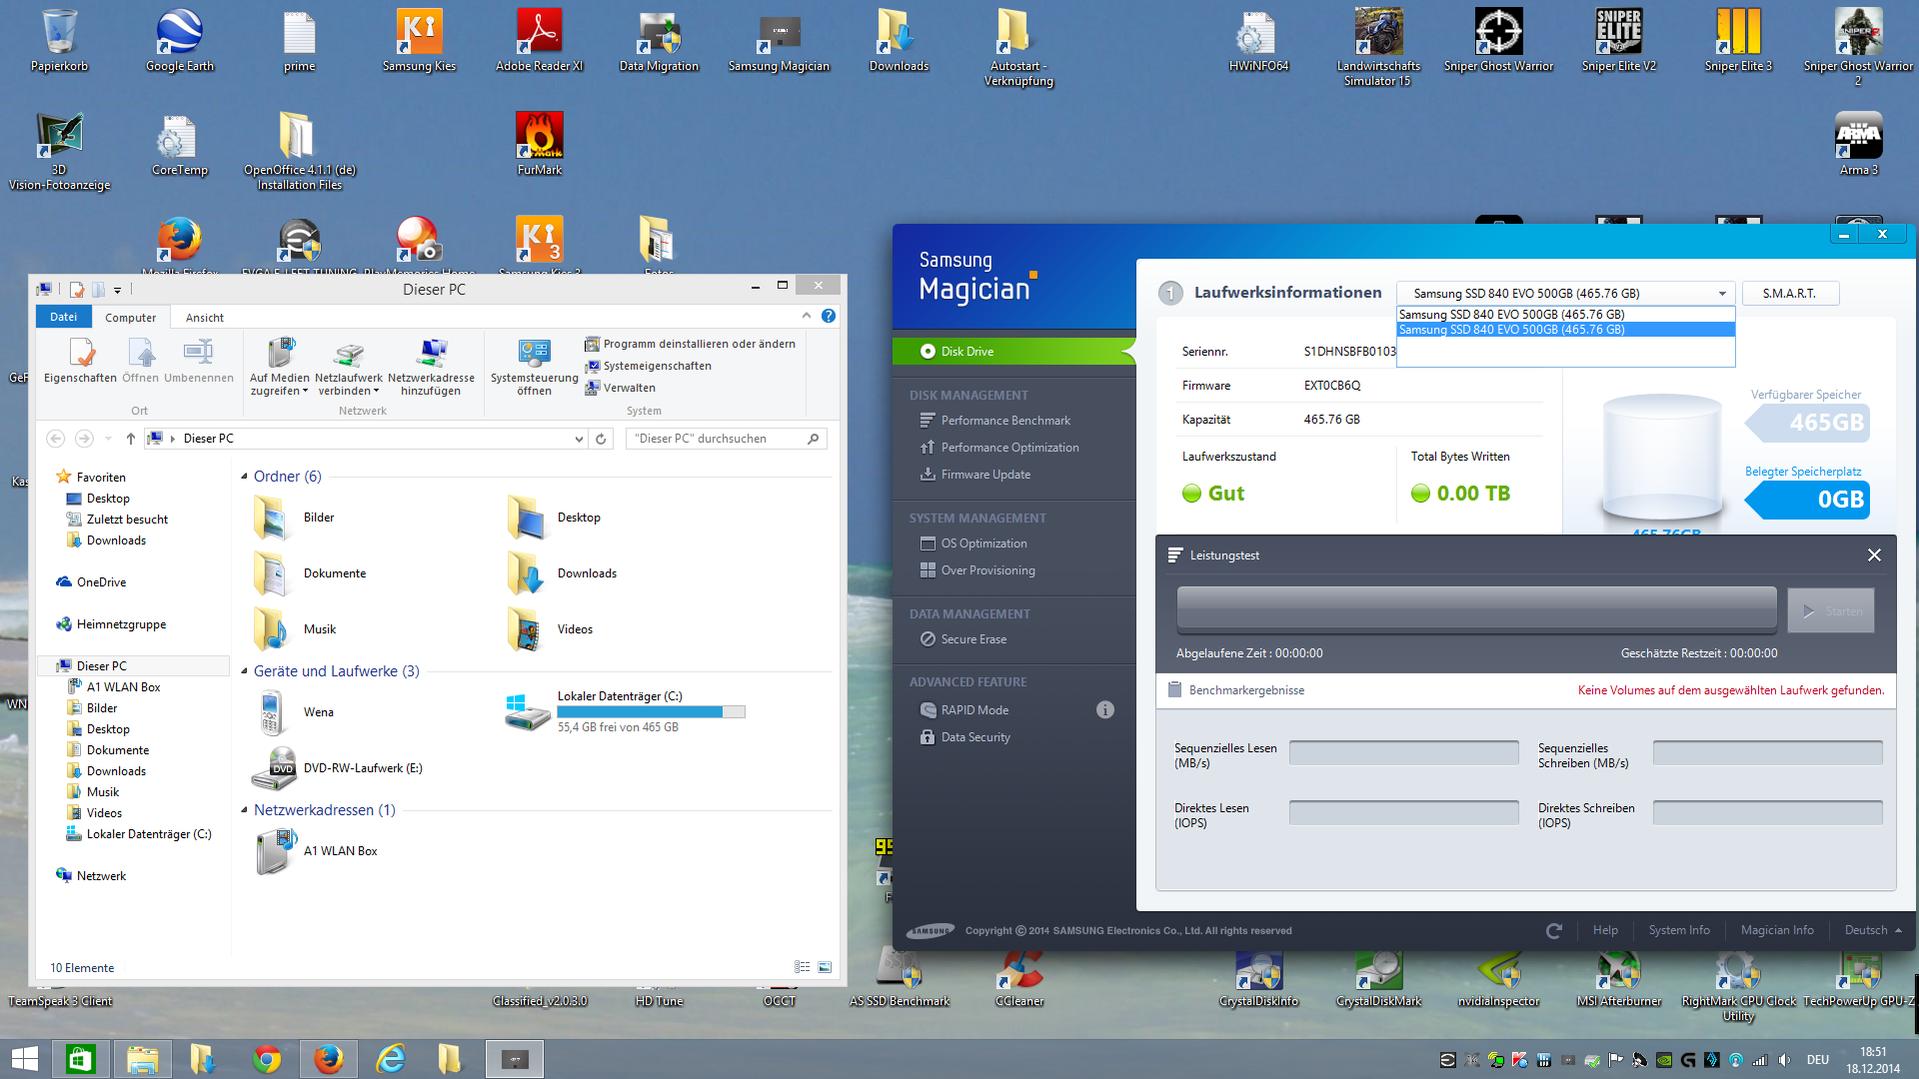The height and width of the screenshot is (1079, 1919).
Task: Choose the highlighted Samsung SSD 840 EVO option
Action: click(x=1565, y=329)
